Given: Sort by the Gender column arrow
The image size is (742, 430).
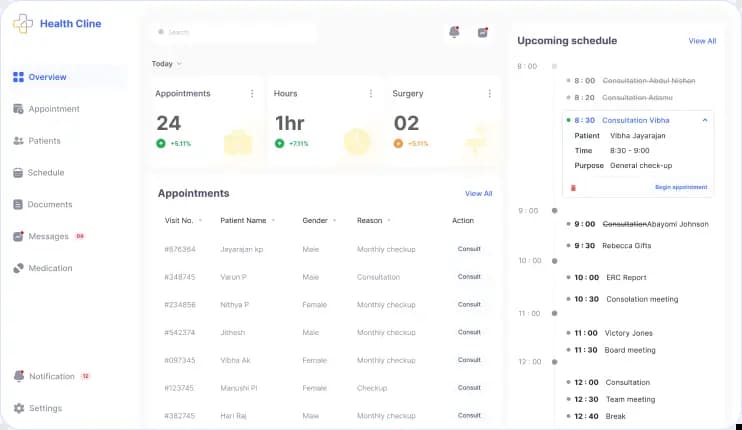Looking at the screenshot, I should coord(335,221).
